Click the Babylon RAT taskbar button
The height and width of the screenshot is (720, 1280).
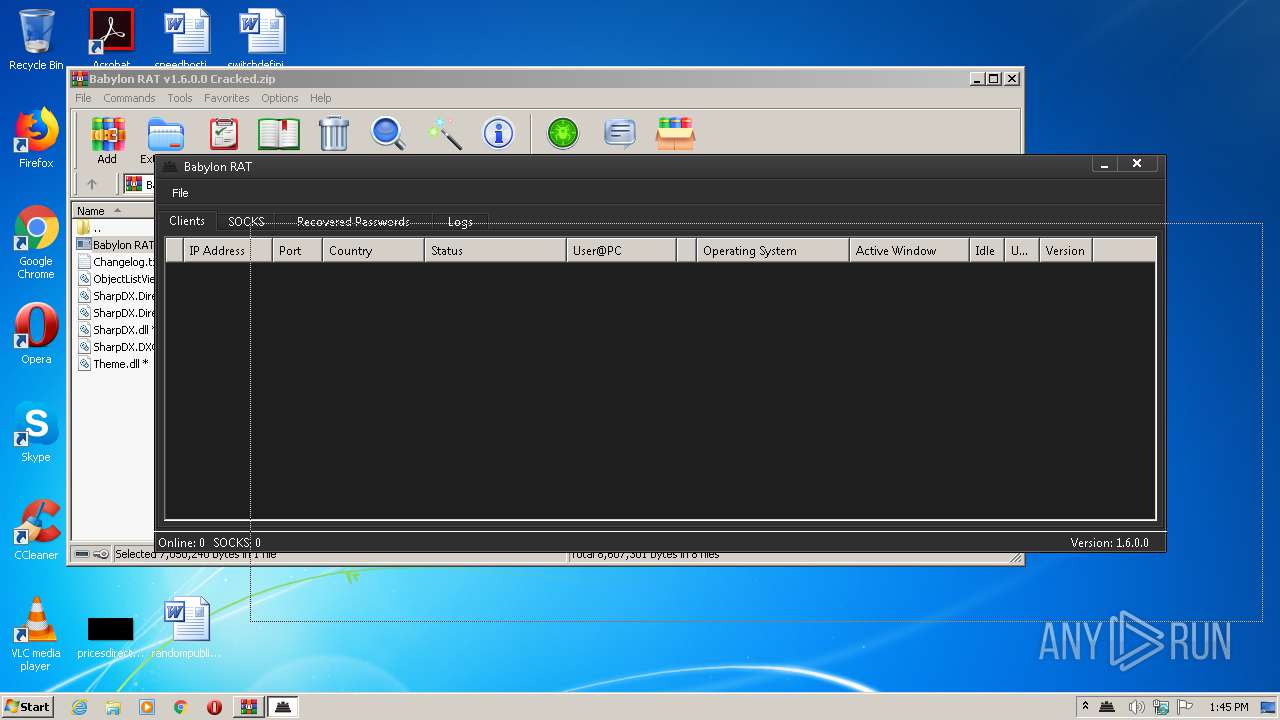pyautogui.click(x=283, y=707)
